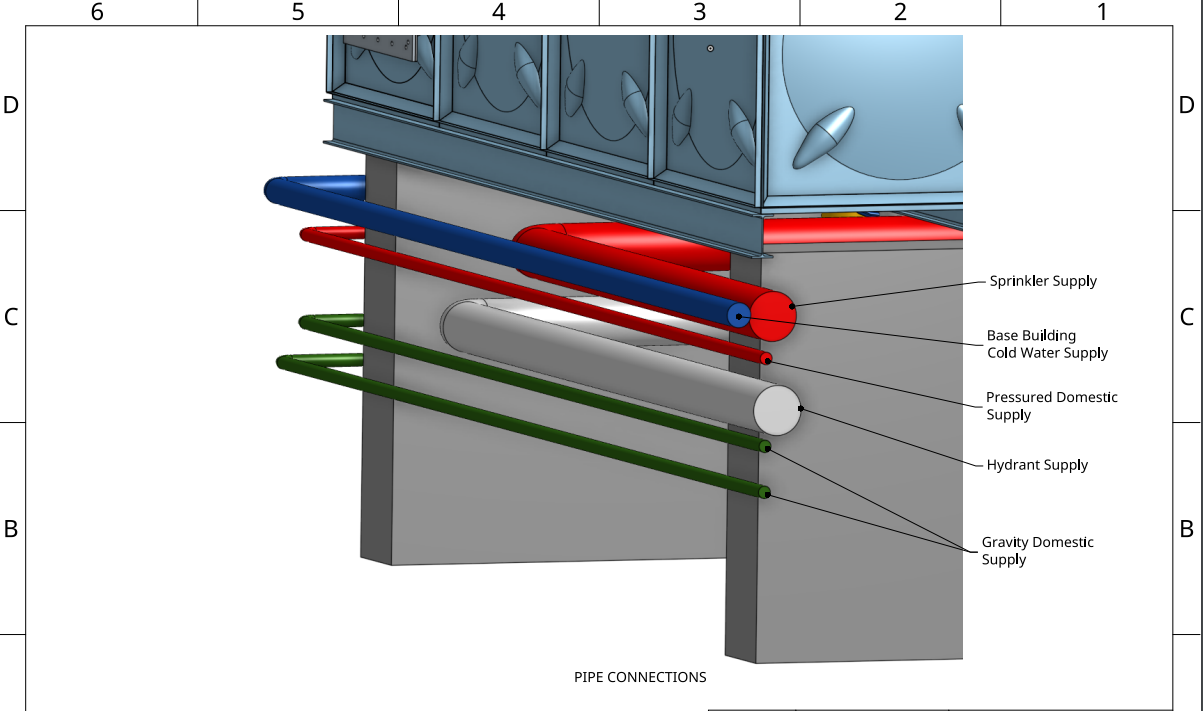Click the blue cold water pipe end
Screen dimensions: 1203x711
pyautogui.click(x=738, y=315)
